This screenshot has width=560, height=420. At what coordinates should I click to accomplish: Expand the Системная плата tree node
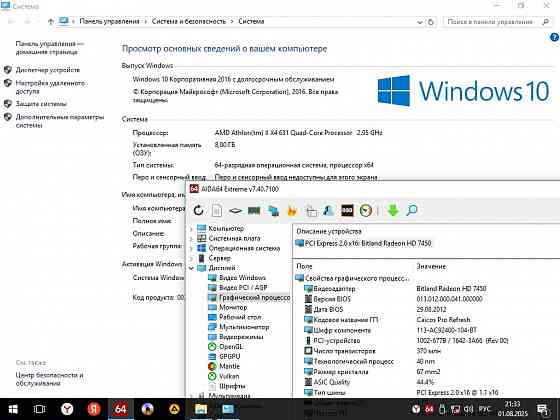click(191, 239)
